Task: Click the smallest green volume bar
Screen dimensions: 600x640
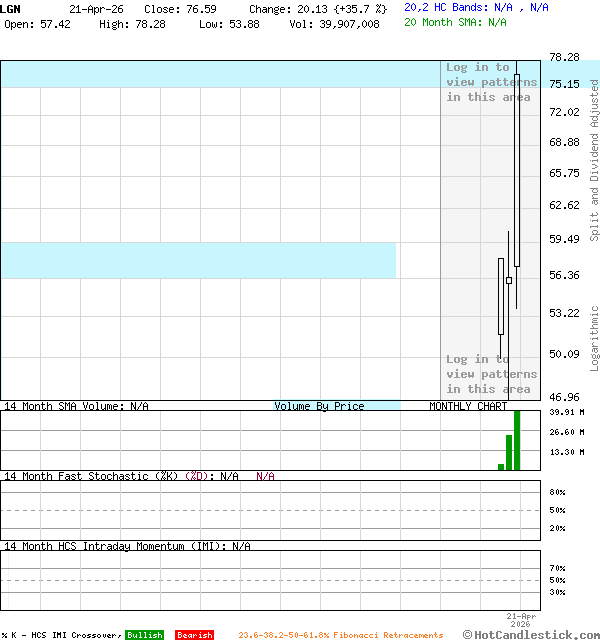Action: click(x=501, y=466)
